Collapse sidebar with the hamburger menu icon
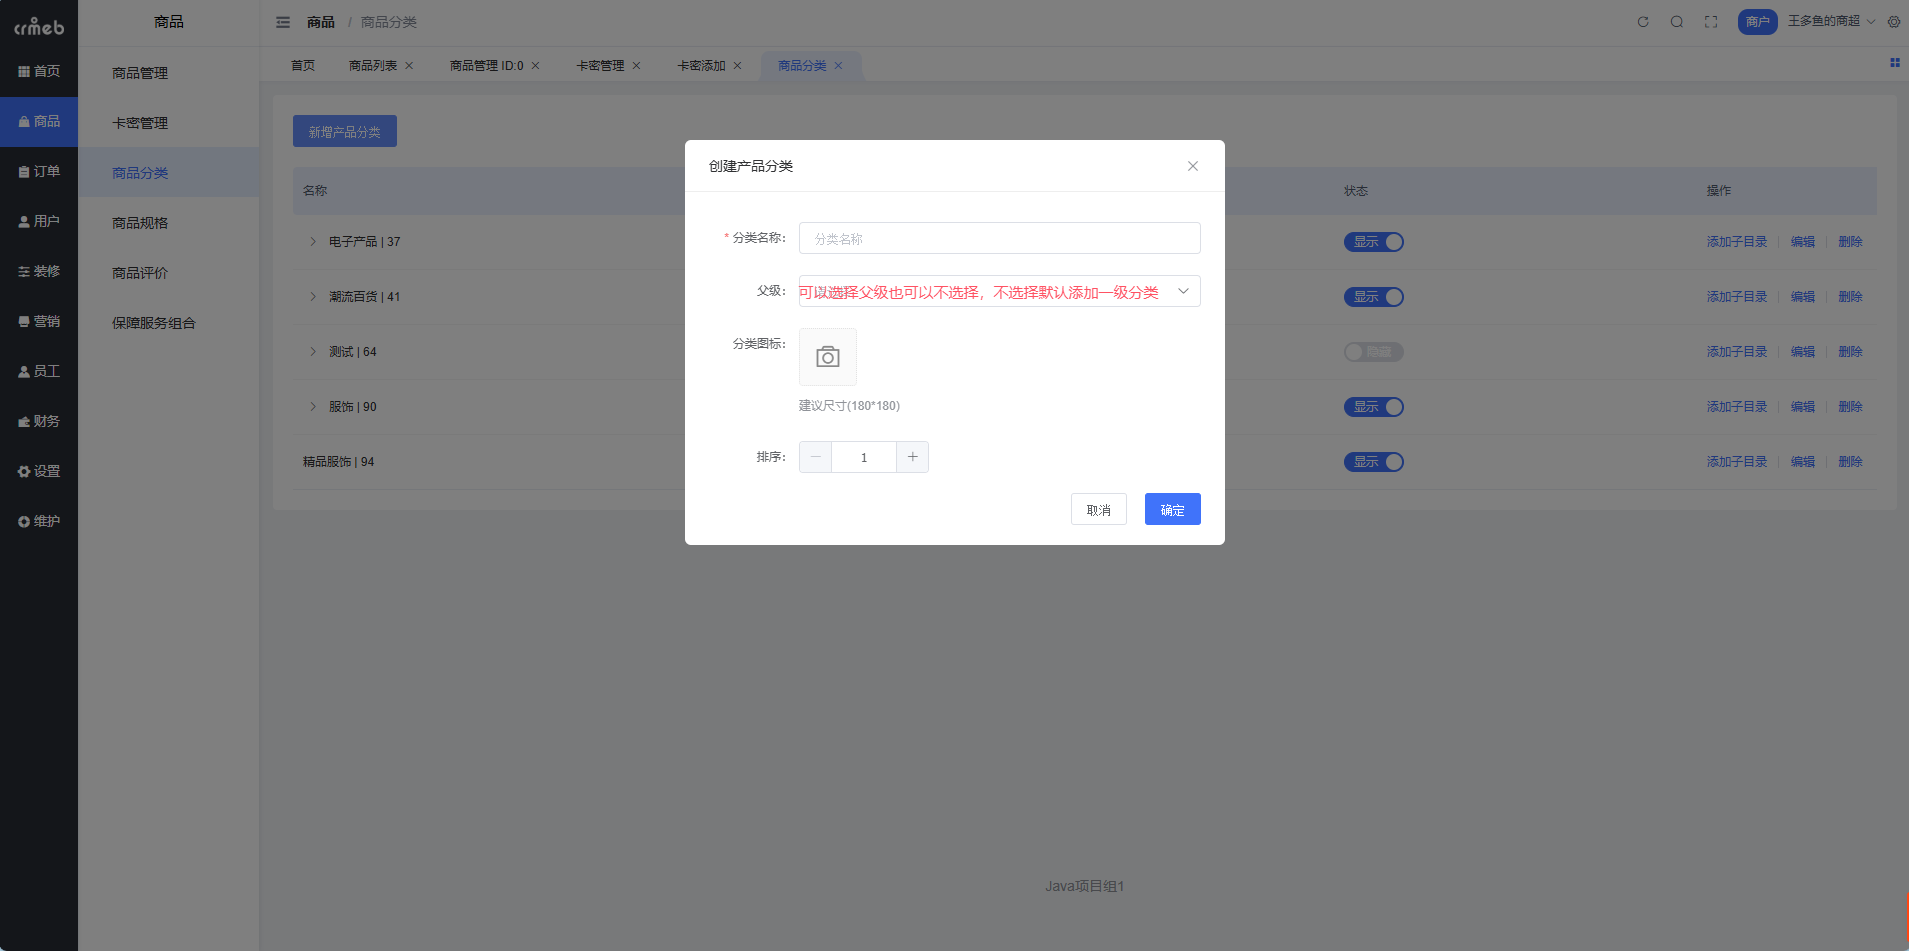This screenshot has width=1909, height=951. (x=283, y=22)
